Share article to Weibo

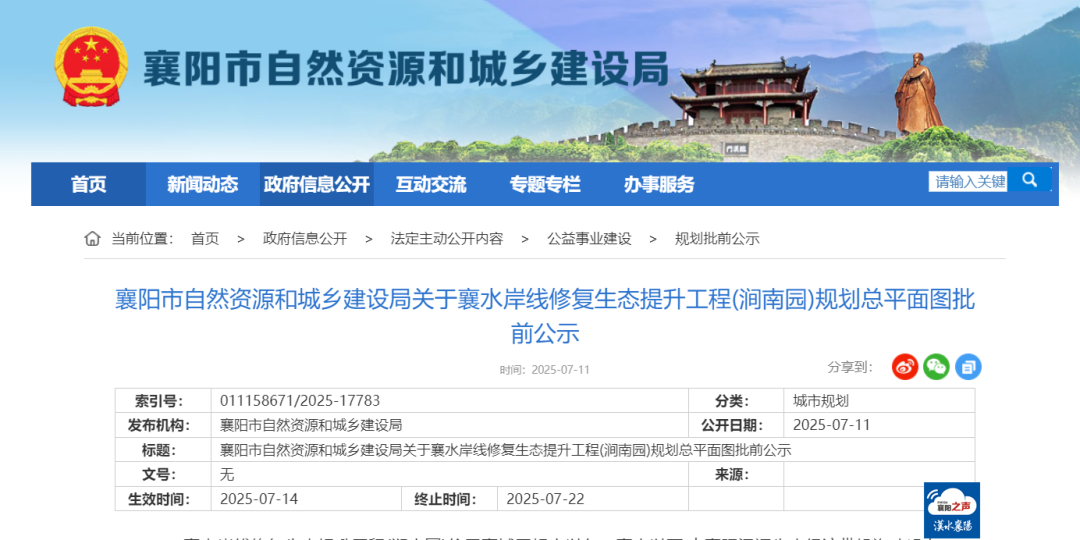point(905,366)
